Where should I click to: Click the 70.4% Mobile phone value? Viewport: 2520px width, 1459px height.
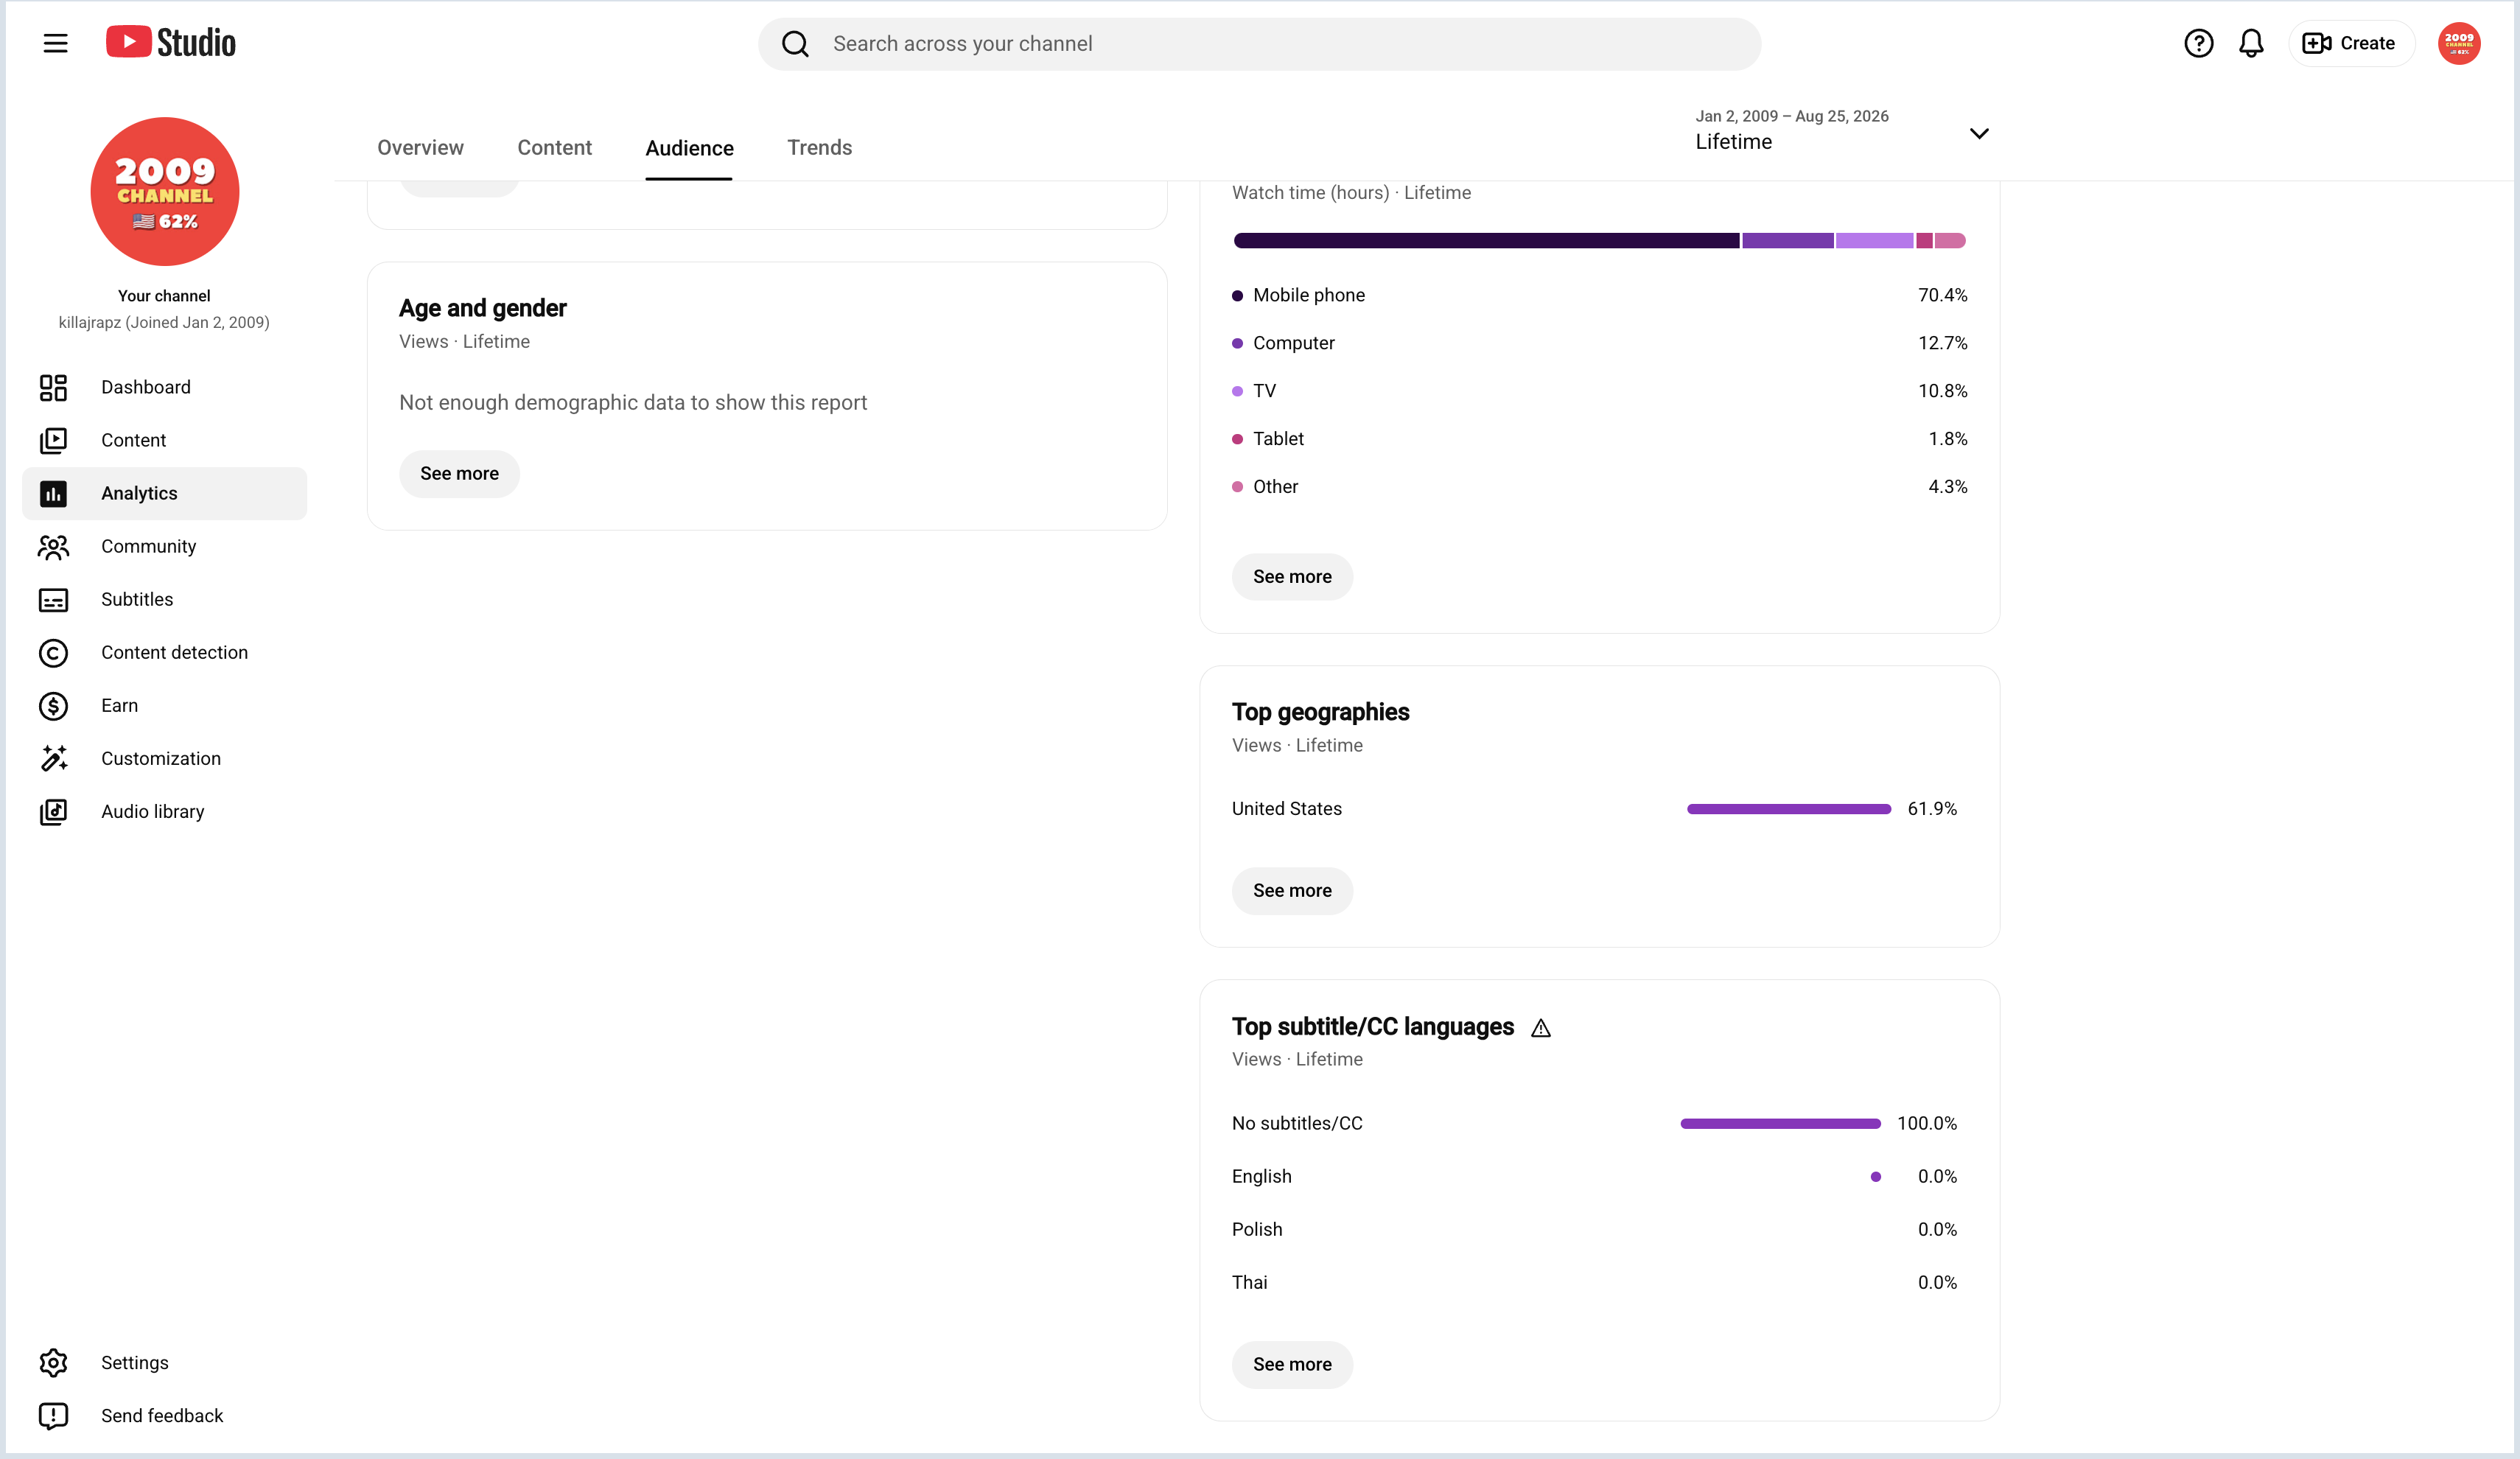1942,295
